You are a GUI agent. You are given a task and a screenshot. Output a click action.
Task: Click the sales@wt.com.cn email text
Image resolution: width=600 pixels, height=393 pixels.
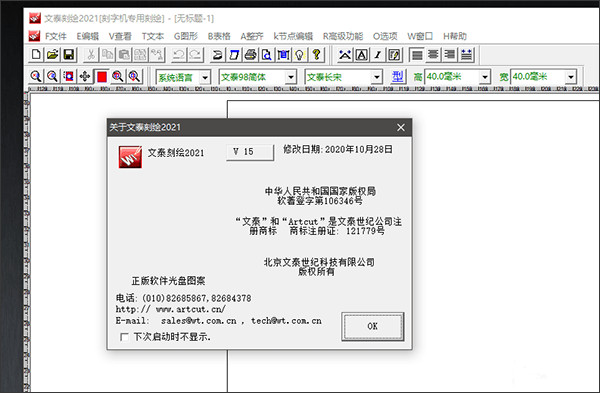point(199,321)
